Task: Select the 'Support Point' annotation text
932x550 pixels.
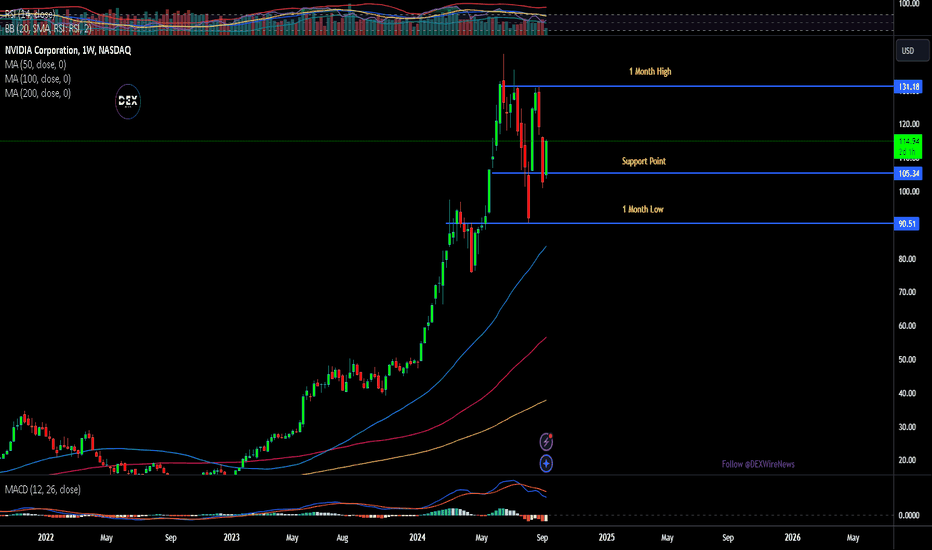Action: click(x=644, y=161)
